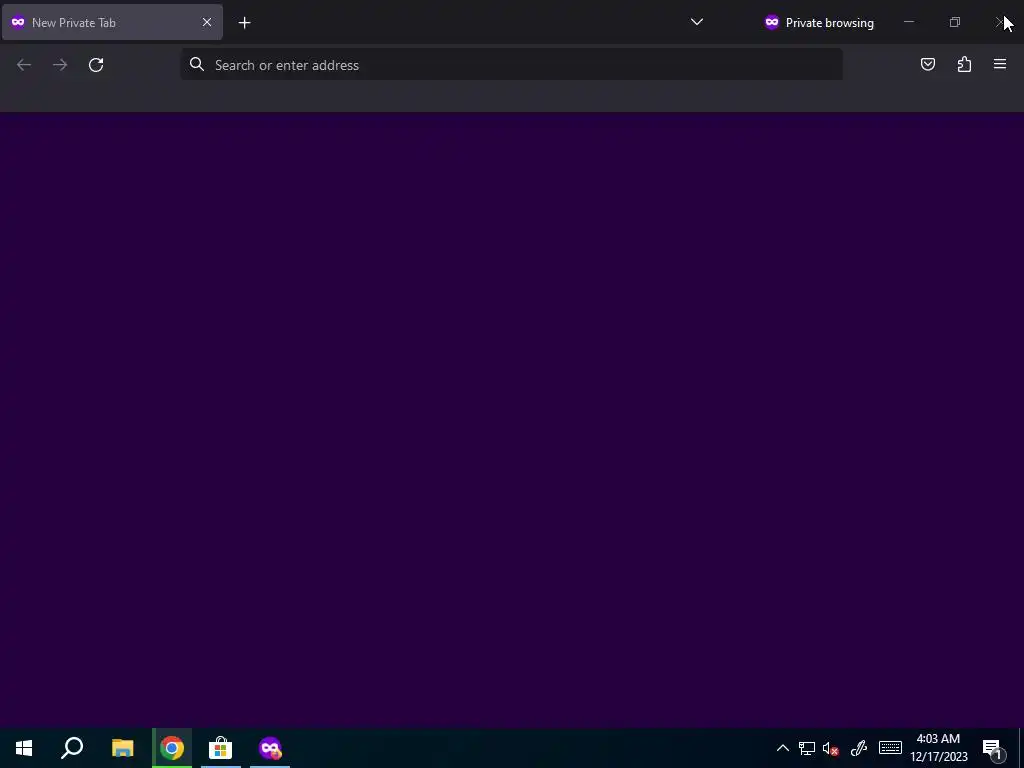Open Windows search from taskbar
The width and height of the screenshot is (1024, 768).
click(x=72, y=748)
